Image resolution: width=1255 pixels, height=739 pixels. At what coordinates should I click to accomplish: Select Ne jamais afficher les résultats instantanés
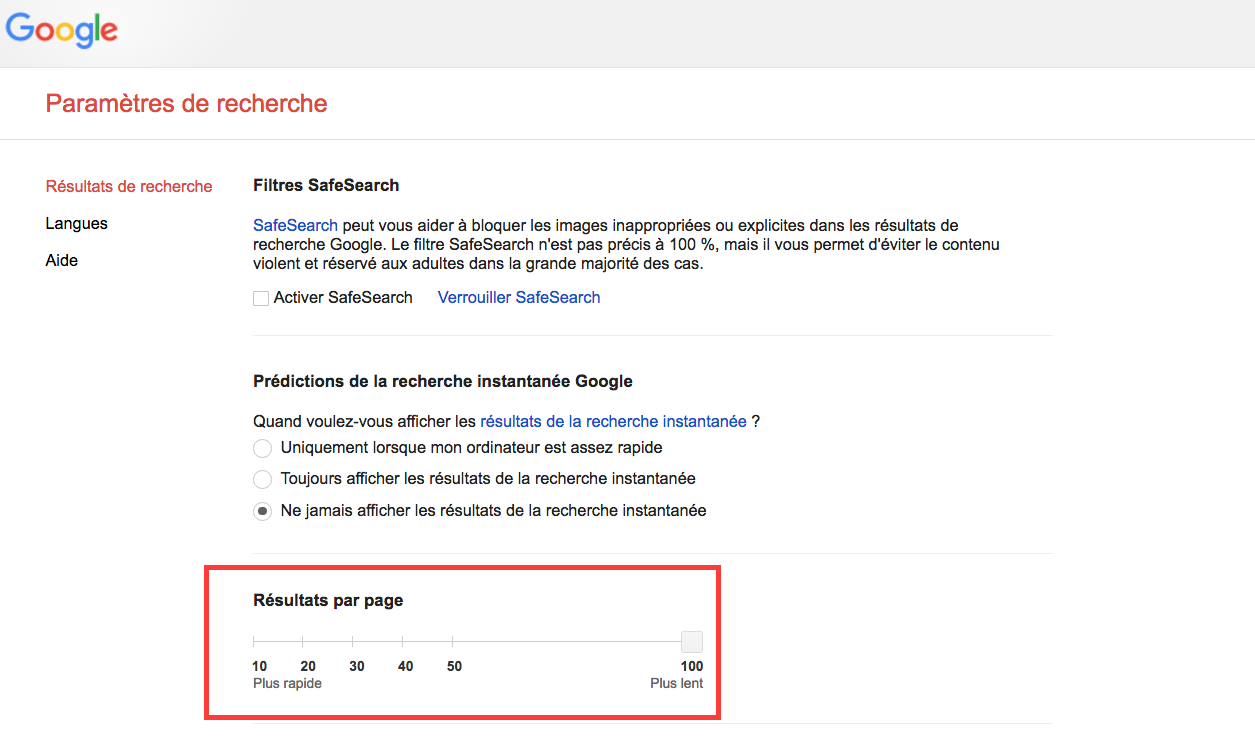point(262,511)
